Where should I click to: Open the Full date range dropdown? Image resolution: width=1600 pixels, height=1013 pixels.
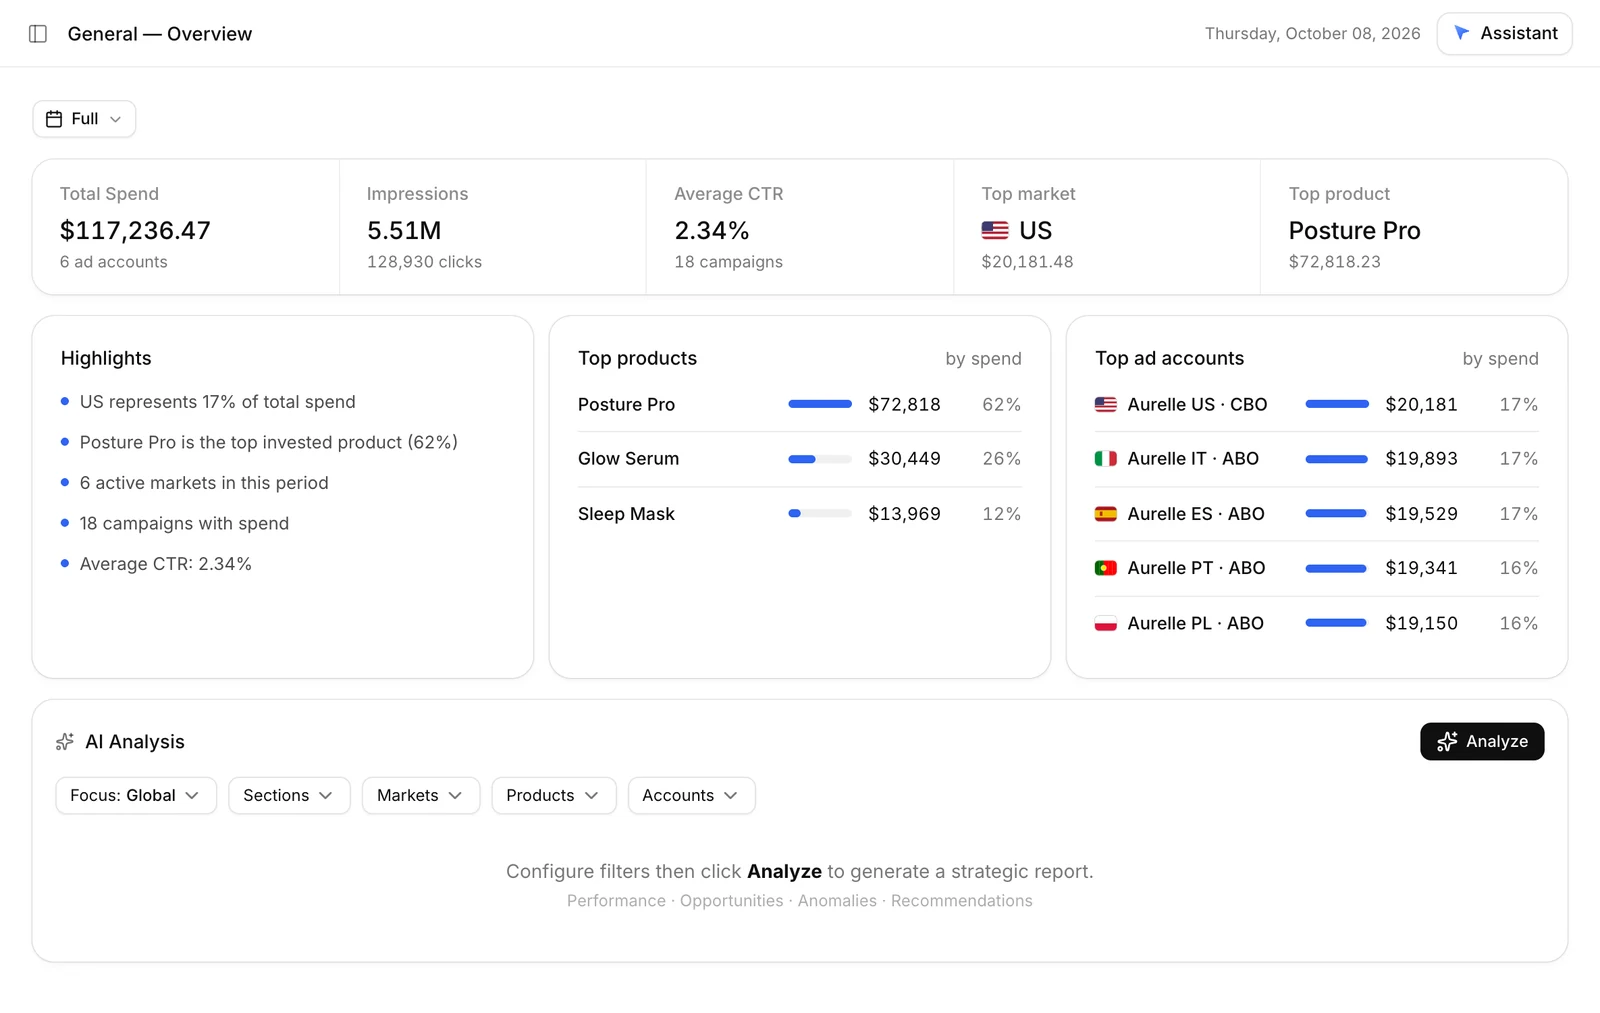coord(84,119)
